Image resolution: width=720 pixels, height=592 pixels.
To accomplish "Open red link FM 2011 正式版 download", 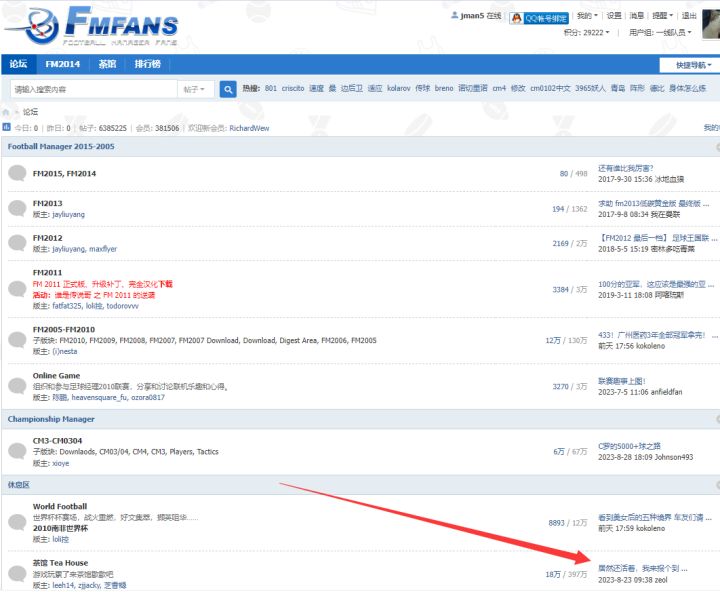I will coord(102,284).
